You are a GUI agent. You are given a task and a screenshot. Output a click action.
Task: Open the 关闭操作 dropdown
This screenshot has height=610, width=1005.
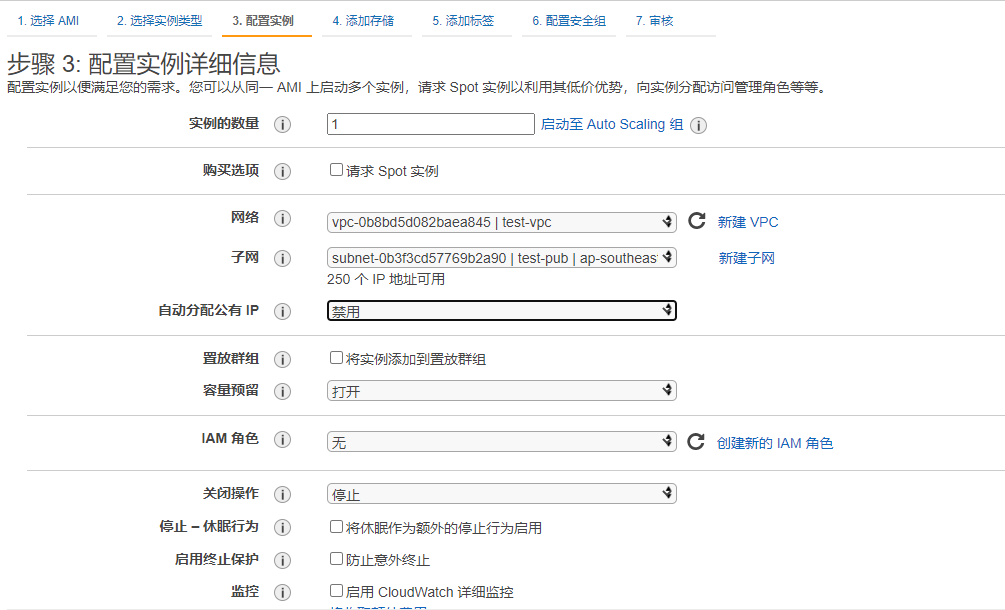point(500,493)
